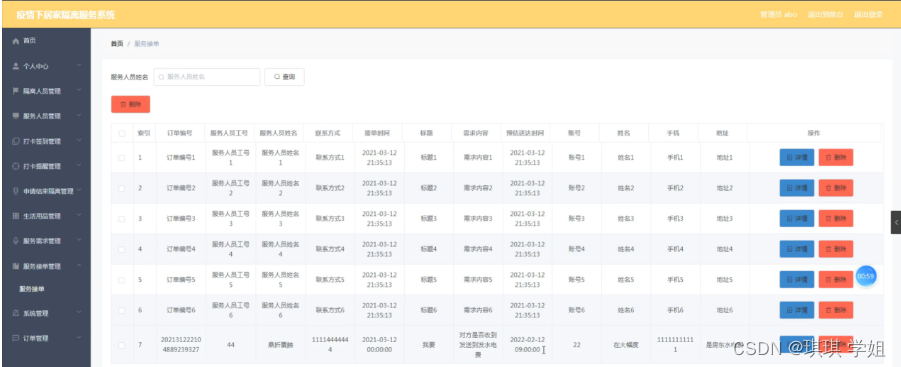Check the checkbox for row 订单编号4
Screen dimensions: 901x367
tap(121, 249)
